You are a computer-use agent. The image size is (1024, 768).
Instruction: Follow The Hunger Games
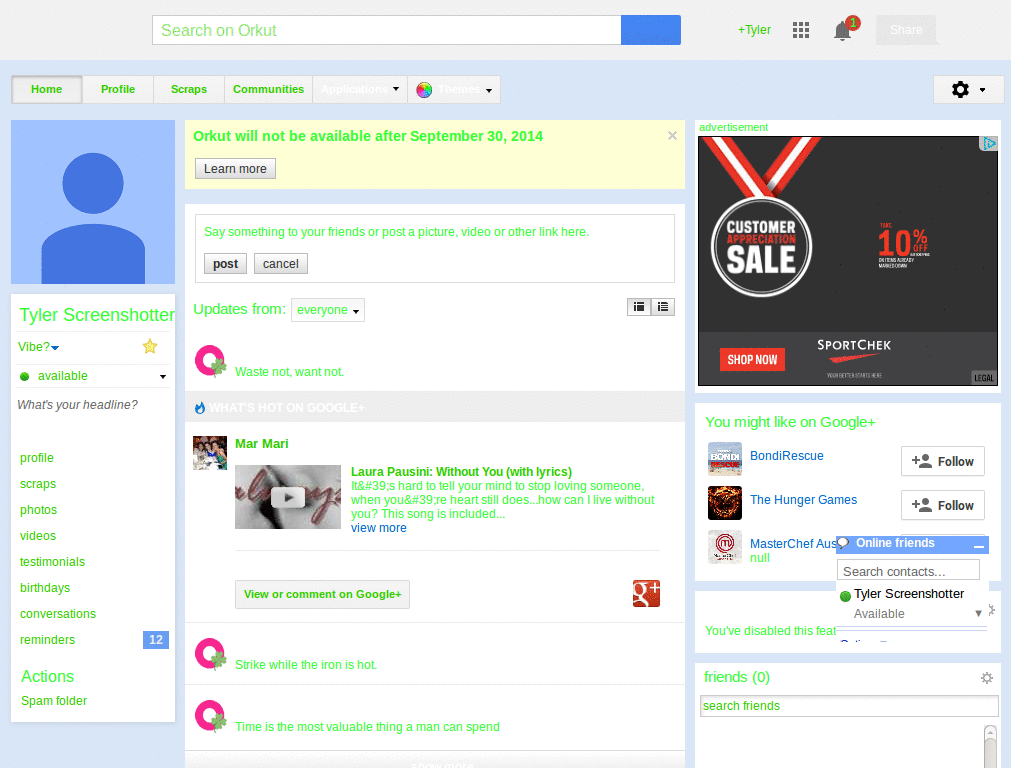942,505
